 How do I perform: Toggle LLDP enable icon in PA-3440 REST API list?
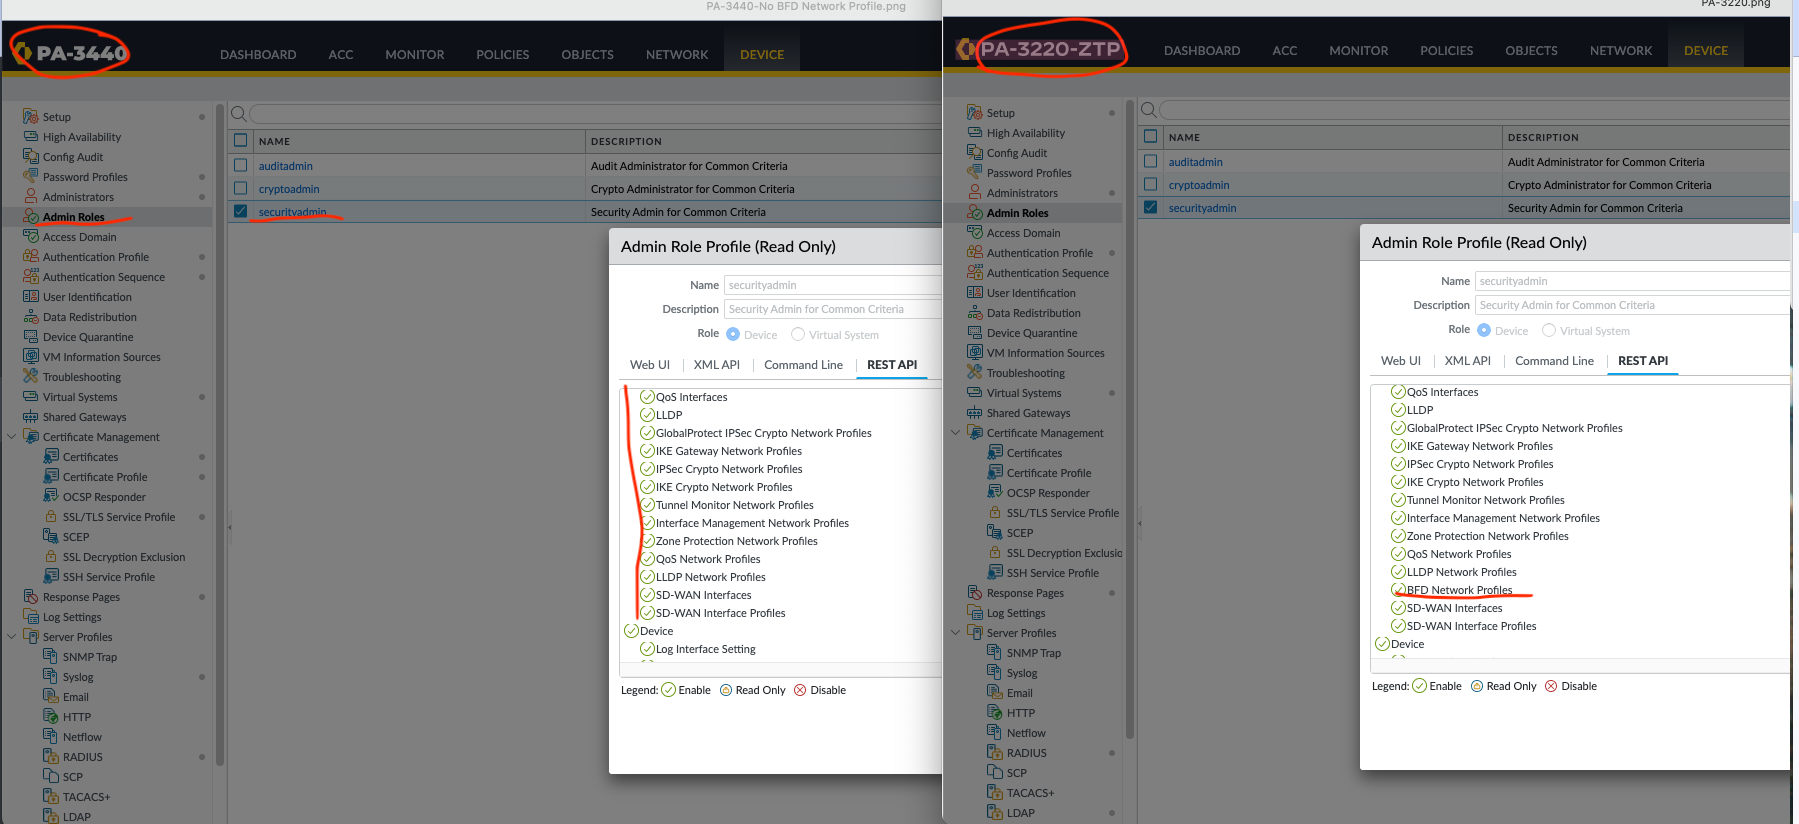647,415
